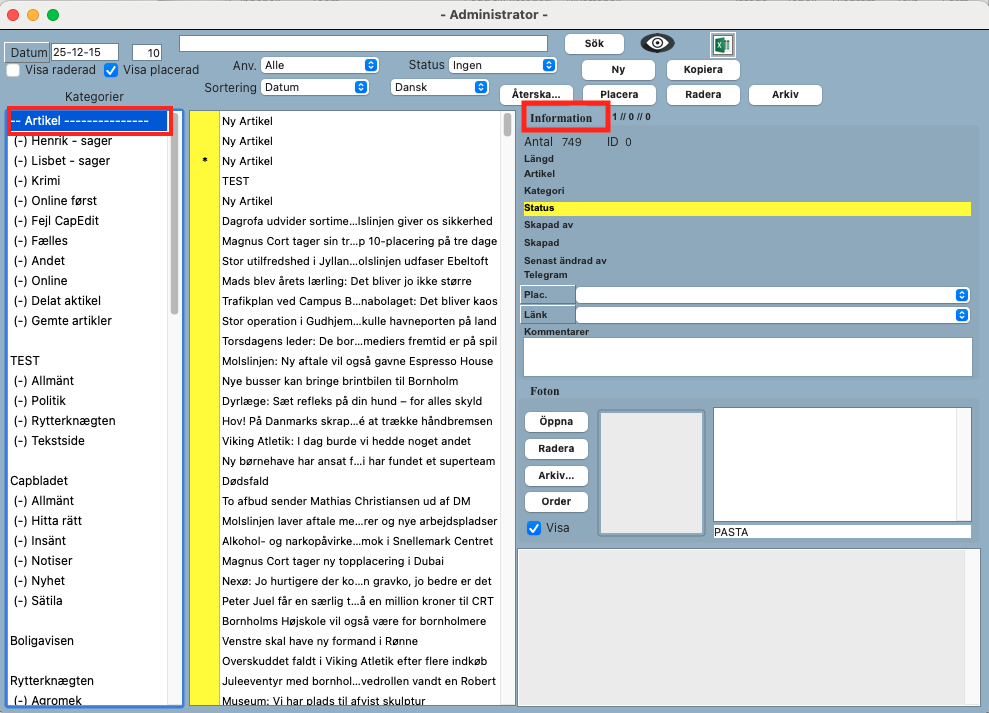Click the Kommentarer text field
The image size is (989, 713).
click(747, 356)
